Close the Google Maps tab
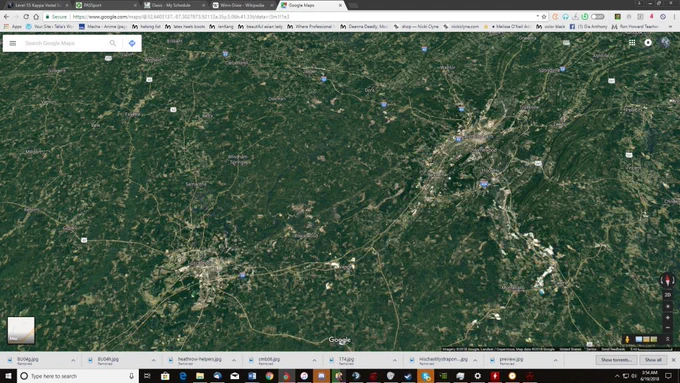The image size is (680, 383). click(340, 5)
